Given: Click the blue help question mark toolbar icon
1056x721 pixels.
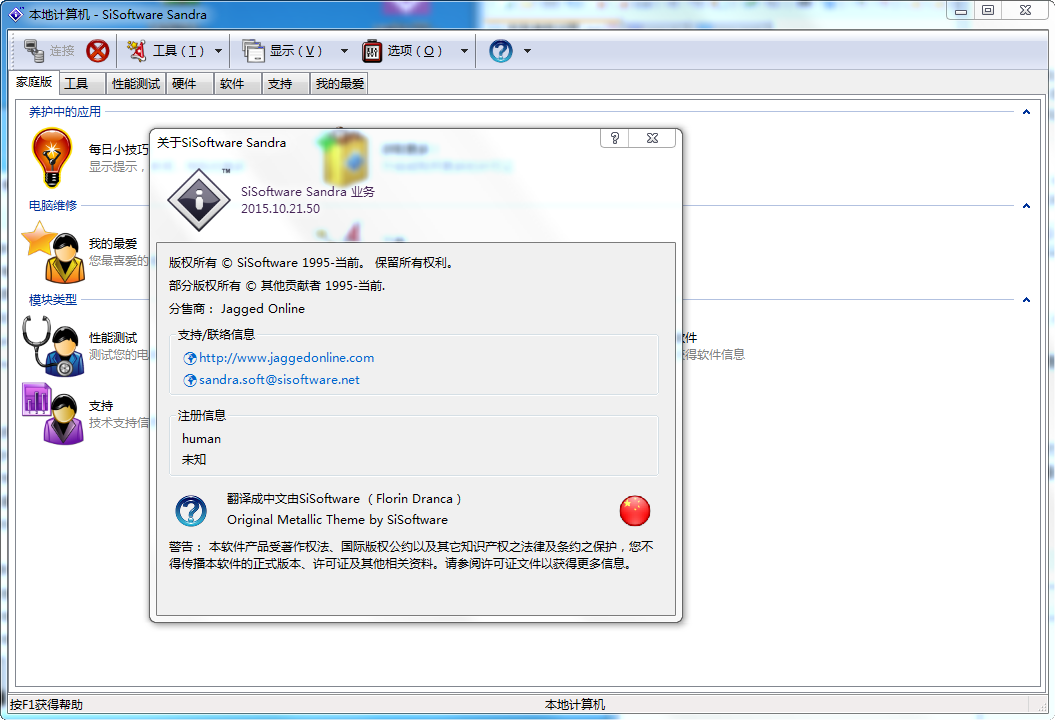Looking at the screenshot, I should click(x=501, y=51).
